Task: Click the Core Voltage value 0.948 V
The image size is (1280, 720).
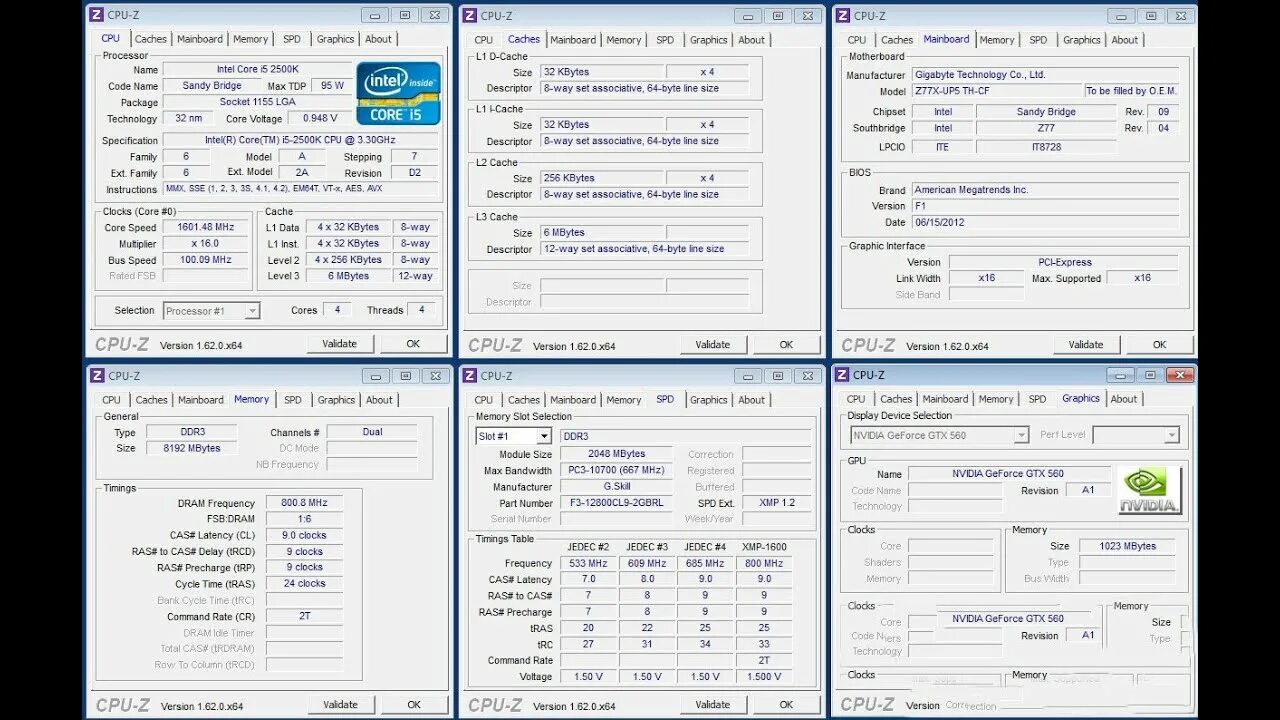Action: point(319,118)
